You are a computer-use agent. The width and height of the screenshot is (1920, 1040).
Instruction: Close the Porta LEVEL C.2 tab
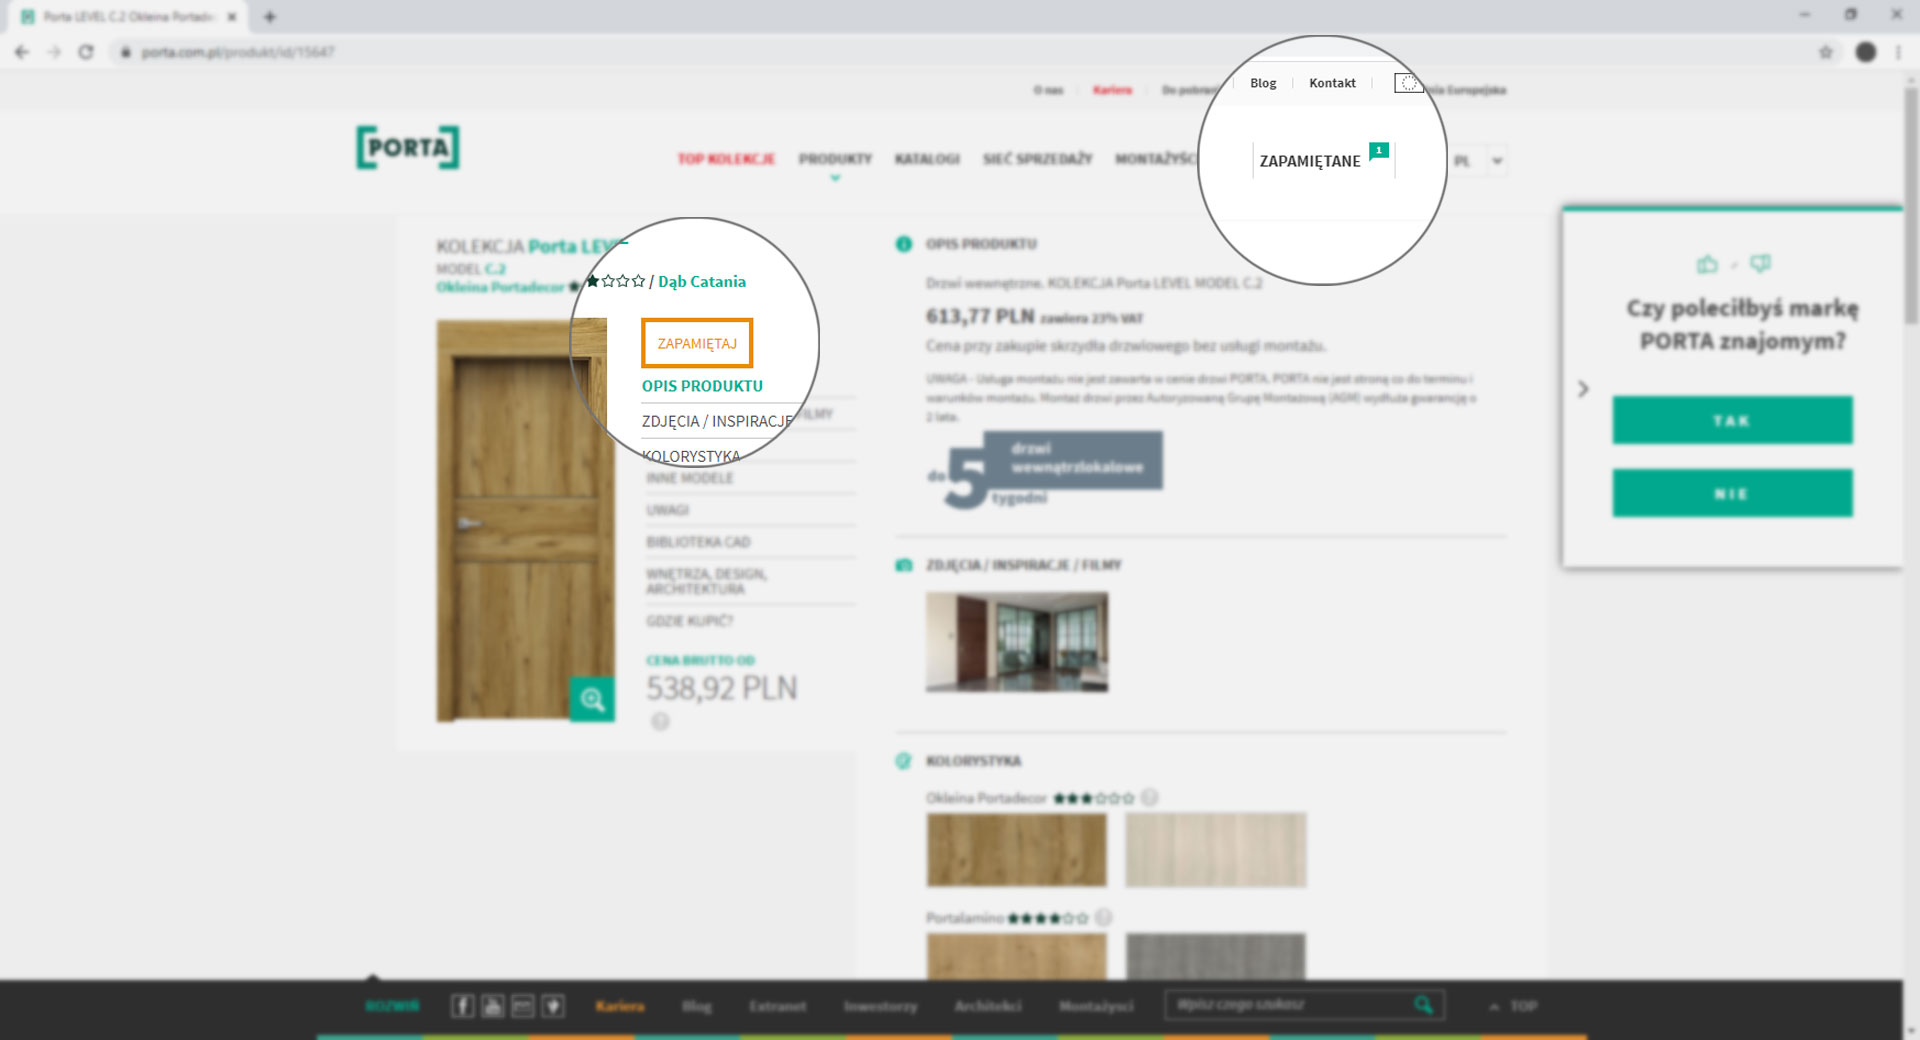231,16
